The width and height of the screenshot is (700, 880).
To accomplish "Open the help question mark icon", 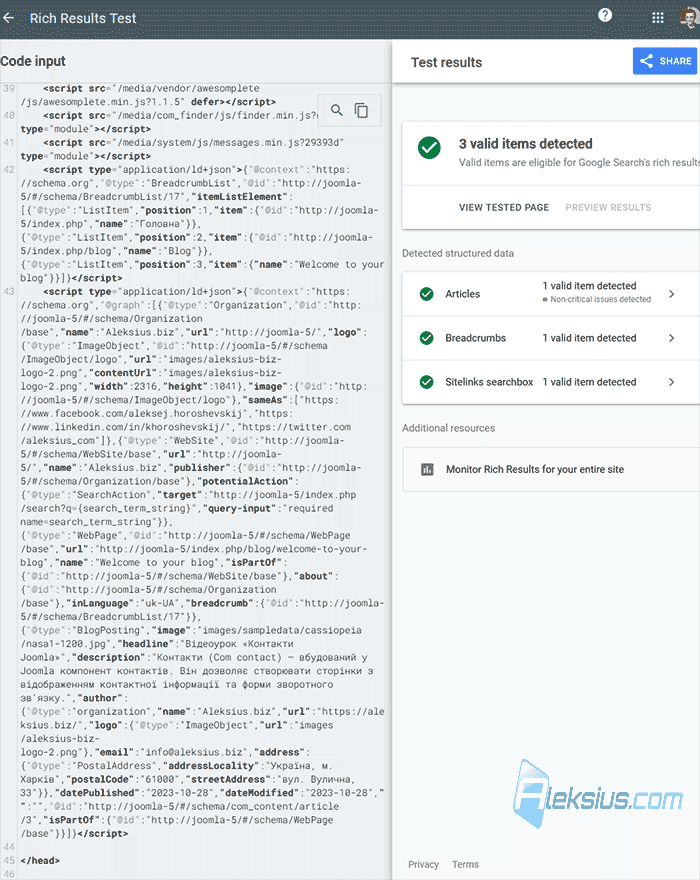I will click(x=605, y=15).
